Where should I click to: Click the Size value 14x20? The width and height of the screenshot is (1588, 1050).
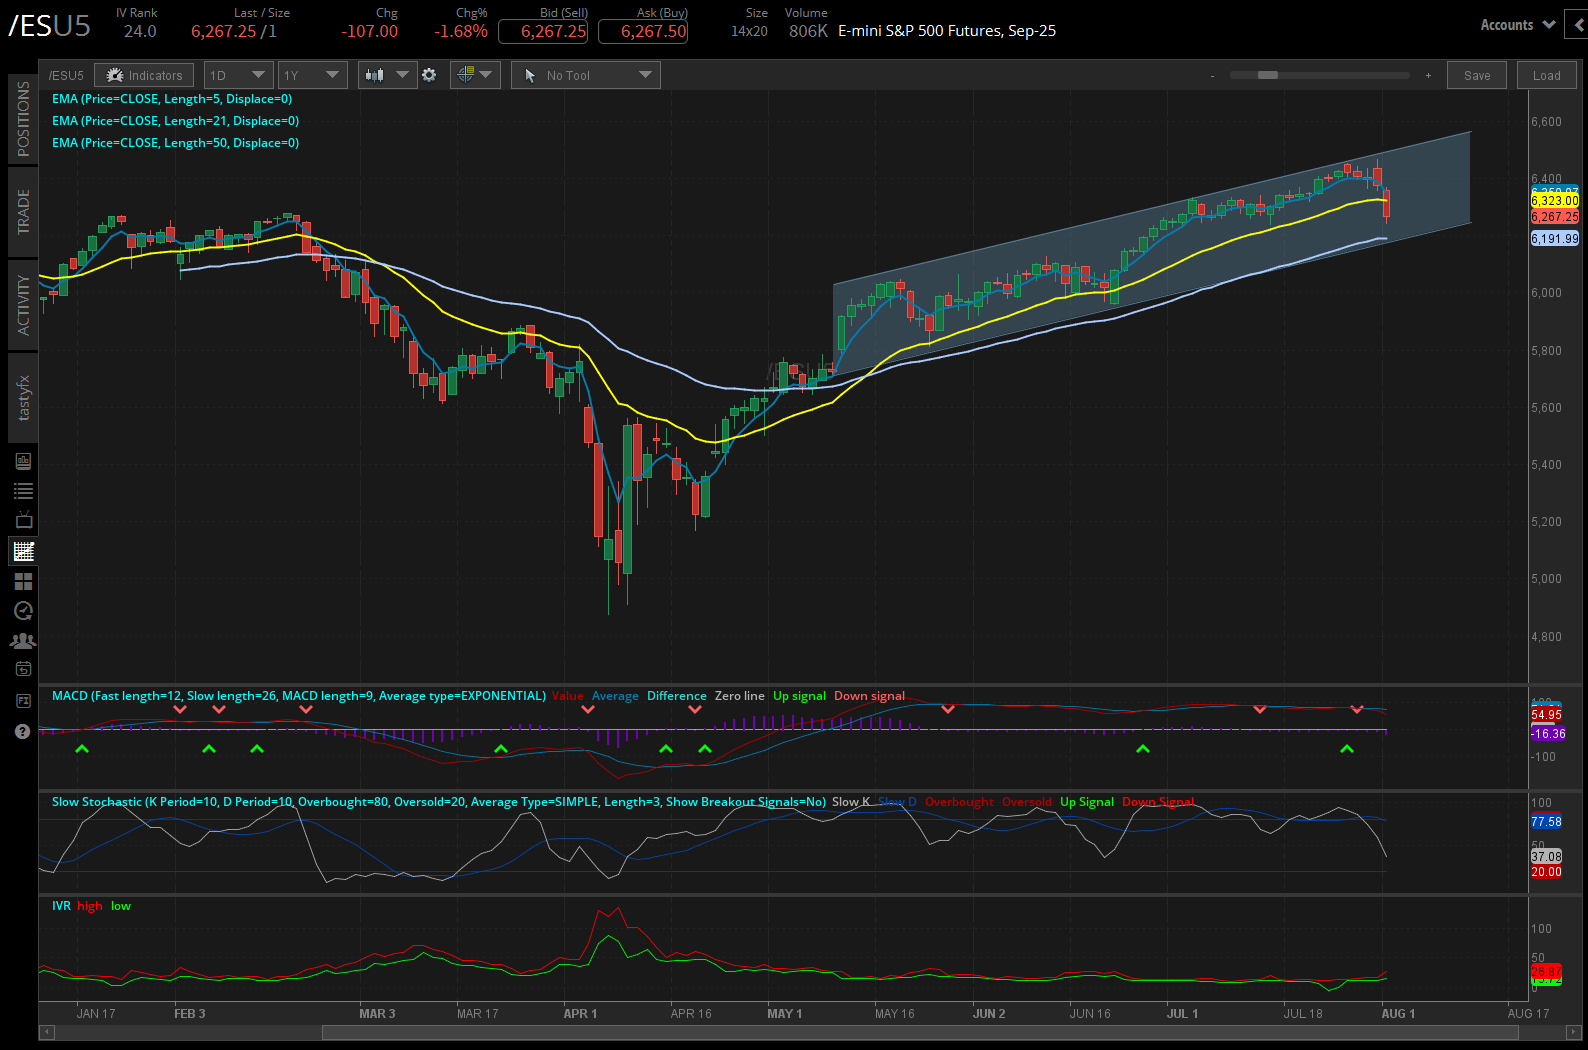point(749,31)
